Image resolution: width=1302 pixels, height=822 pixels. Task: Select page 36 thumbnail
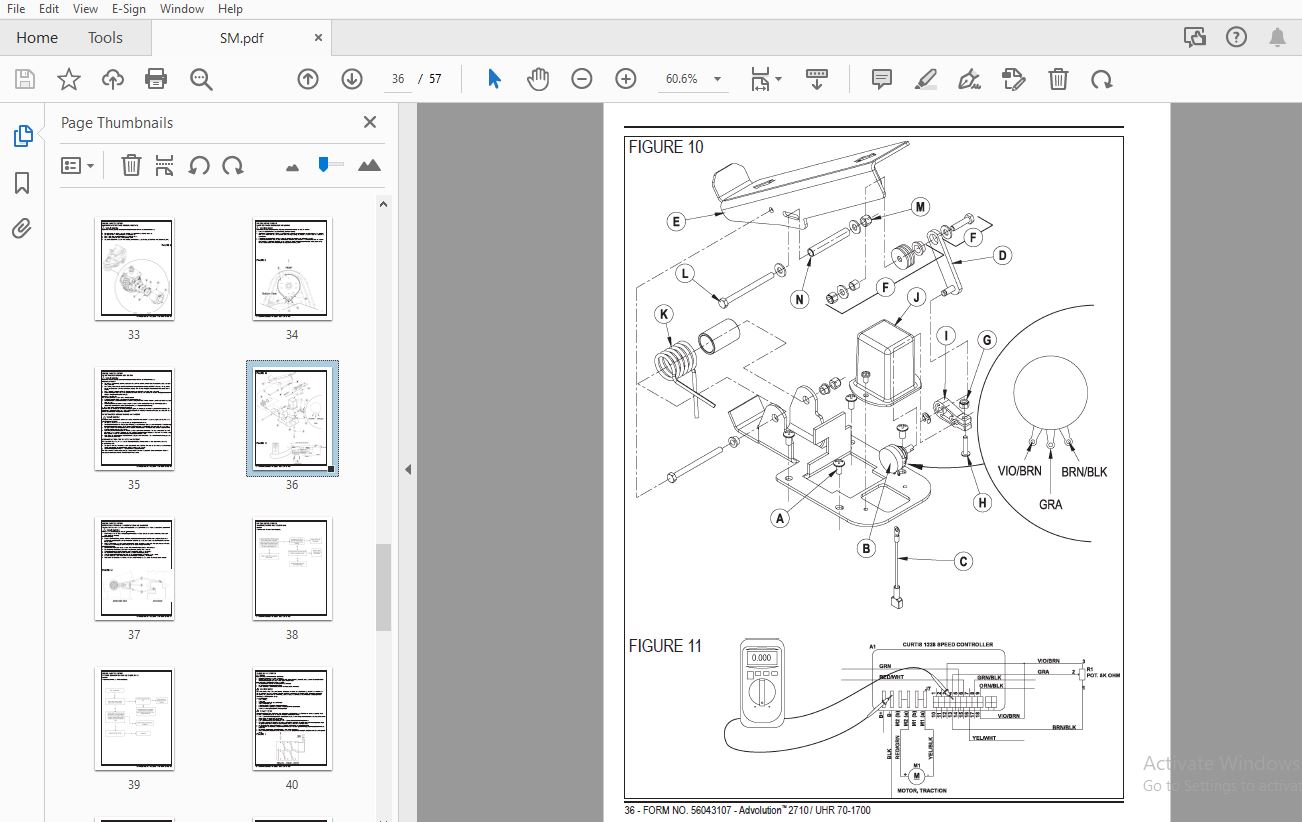click(292, 419)
